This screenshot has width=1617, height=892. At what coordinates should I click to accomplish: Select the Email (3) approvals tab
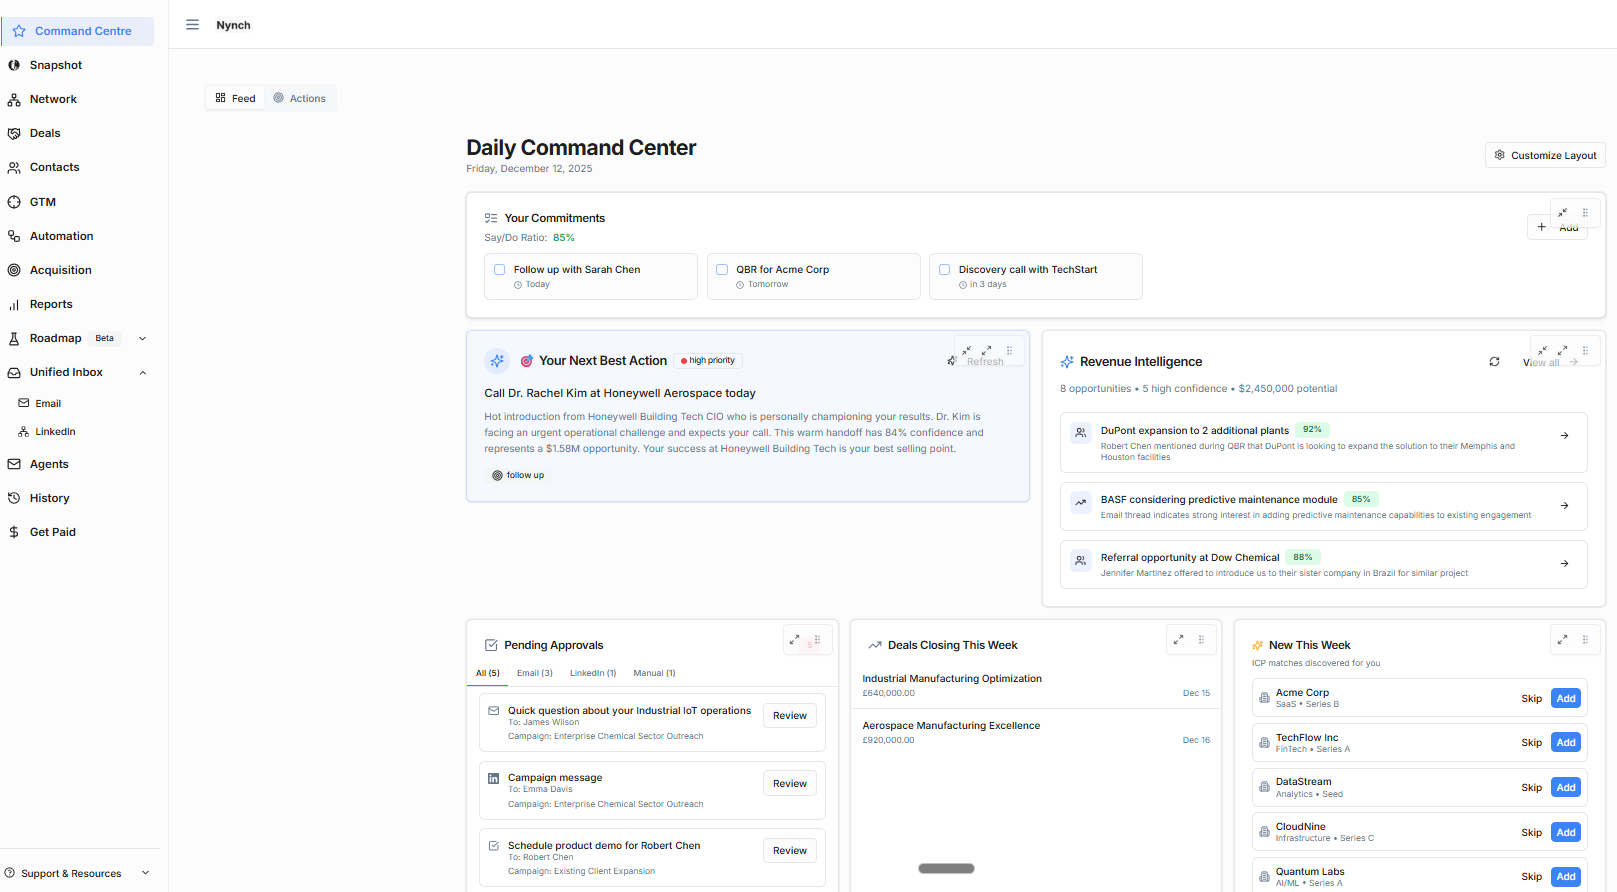(x=535, y=673)
